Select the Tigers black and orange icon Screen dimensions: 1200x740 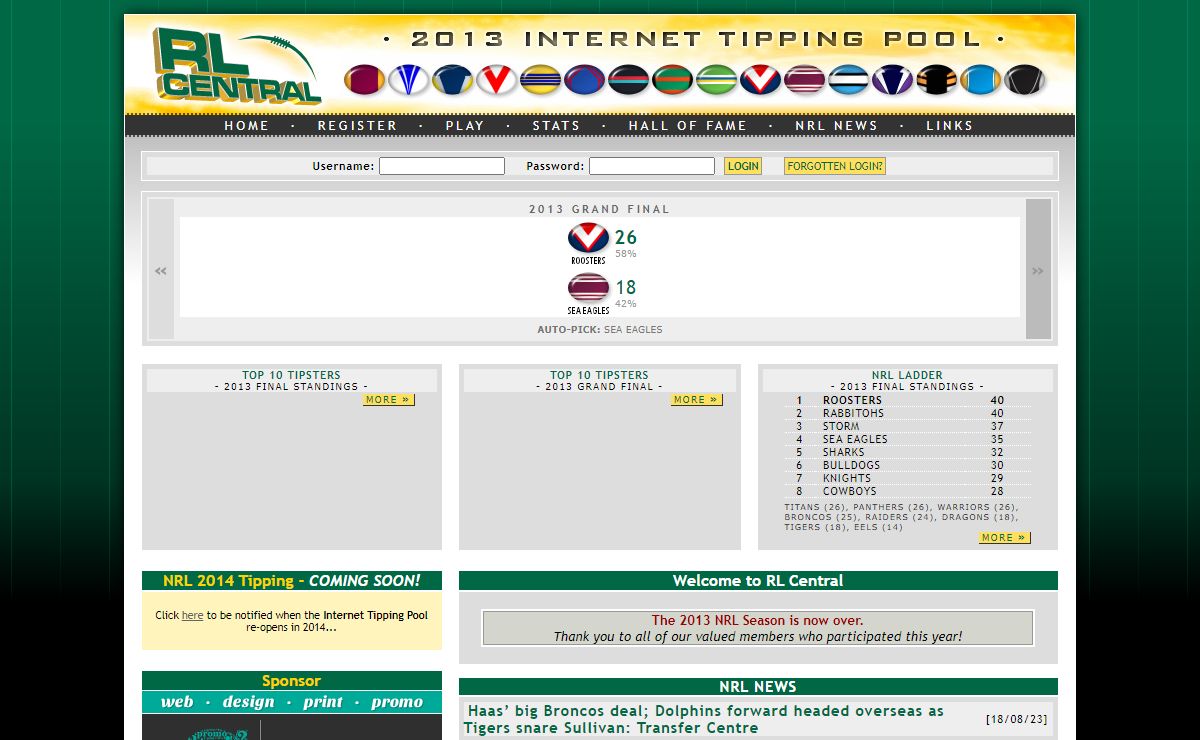[x=937, y=80]
